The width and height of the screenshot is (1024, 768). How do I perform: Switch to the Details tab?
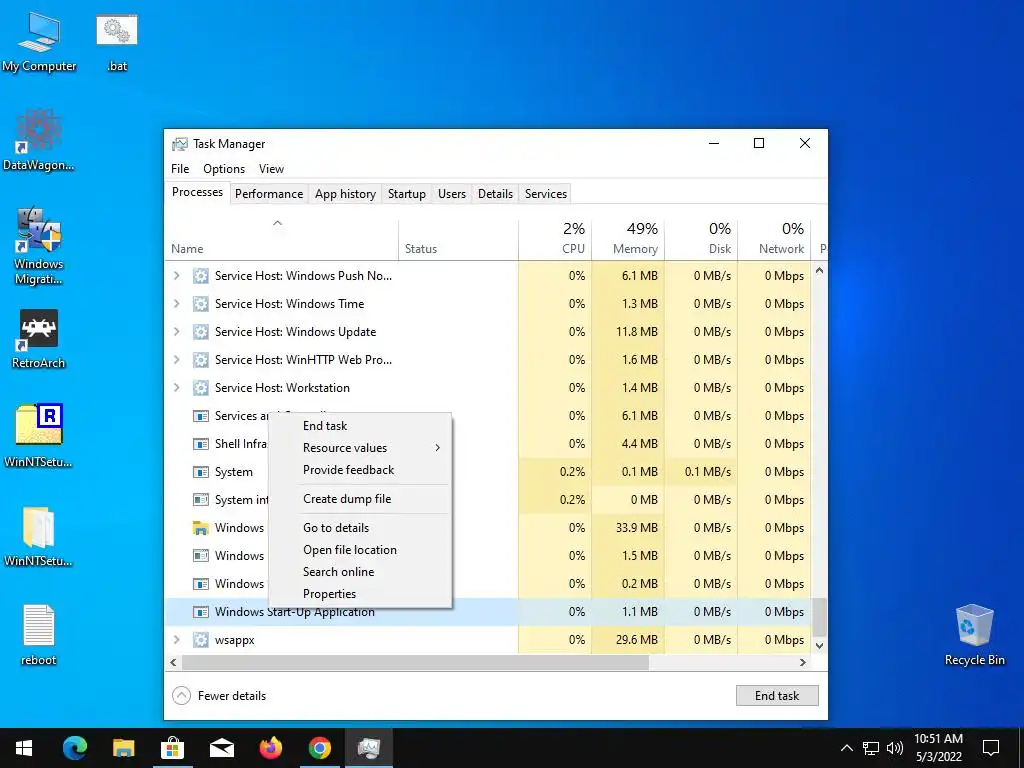pos(496,194)
